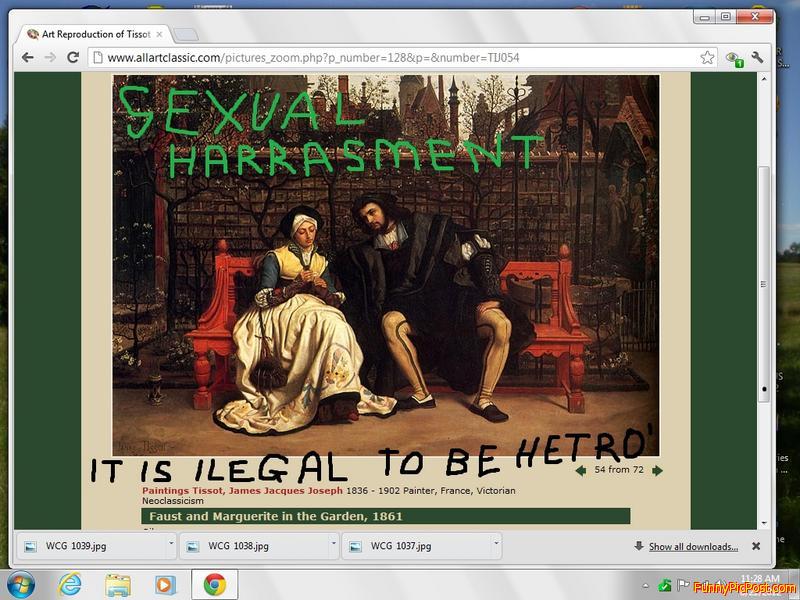This screenshot has width=800, height=600.
Task: Close the downloads bar
Action: [x=756, y=546]
